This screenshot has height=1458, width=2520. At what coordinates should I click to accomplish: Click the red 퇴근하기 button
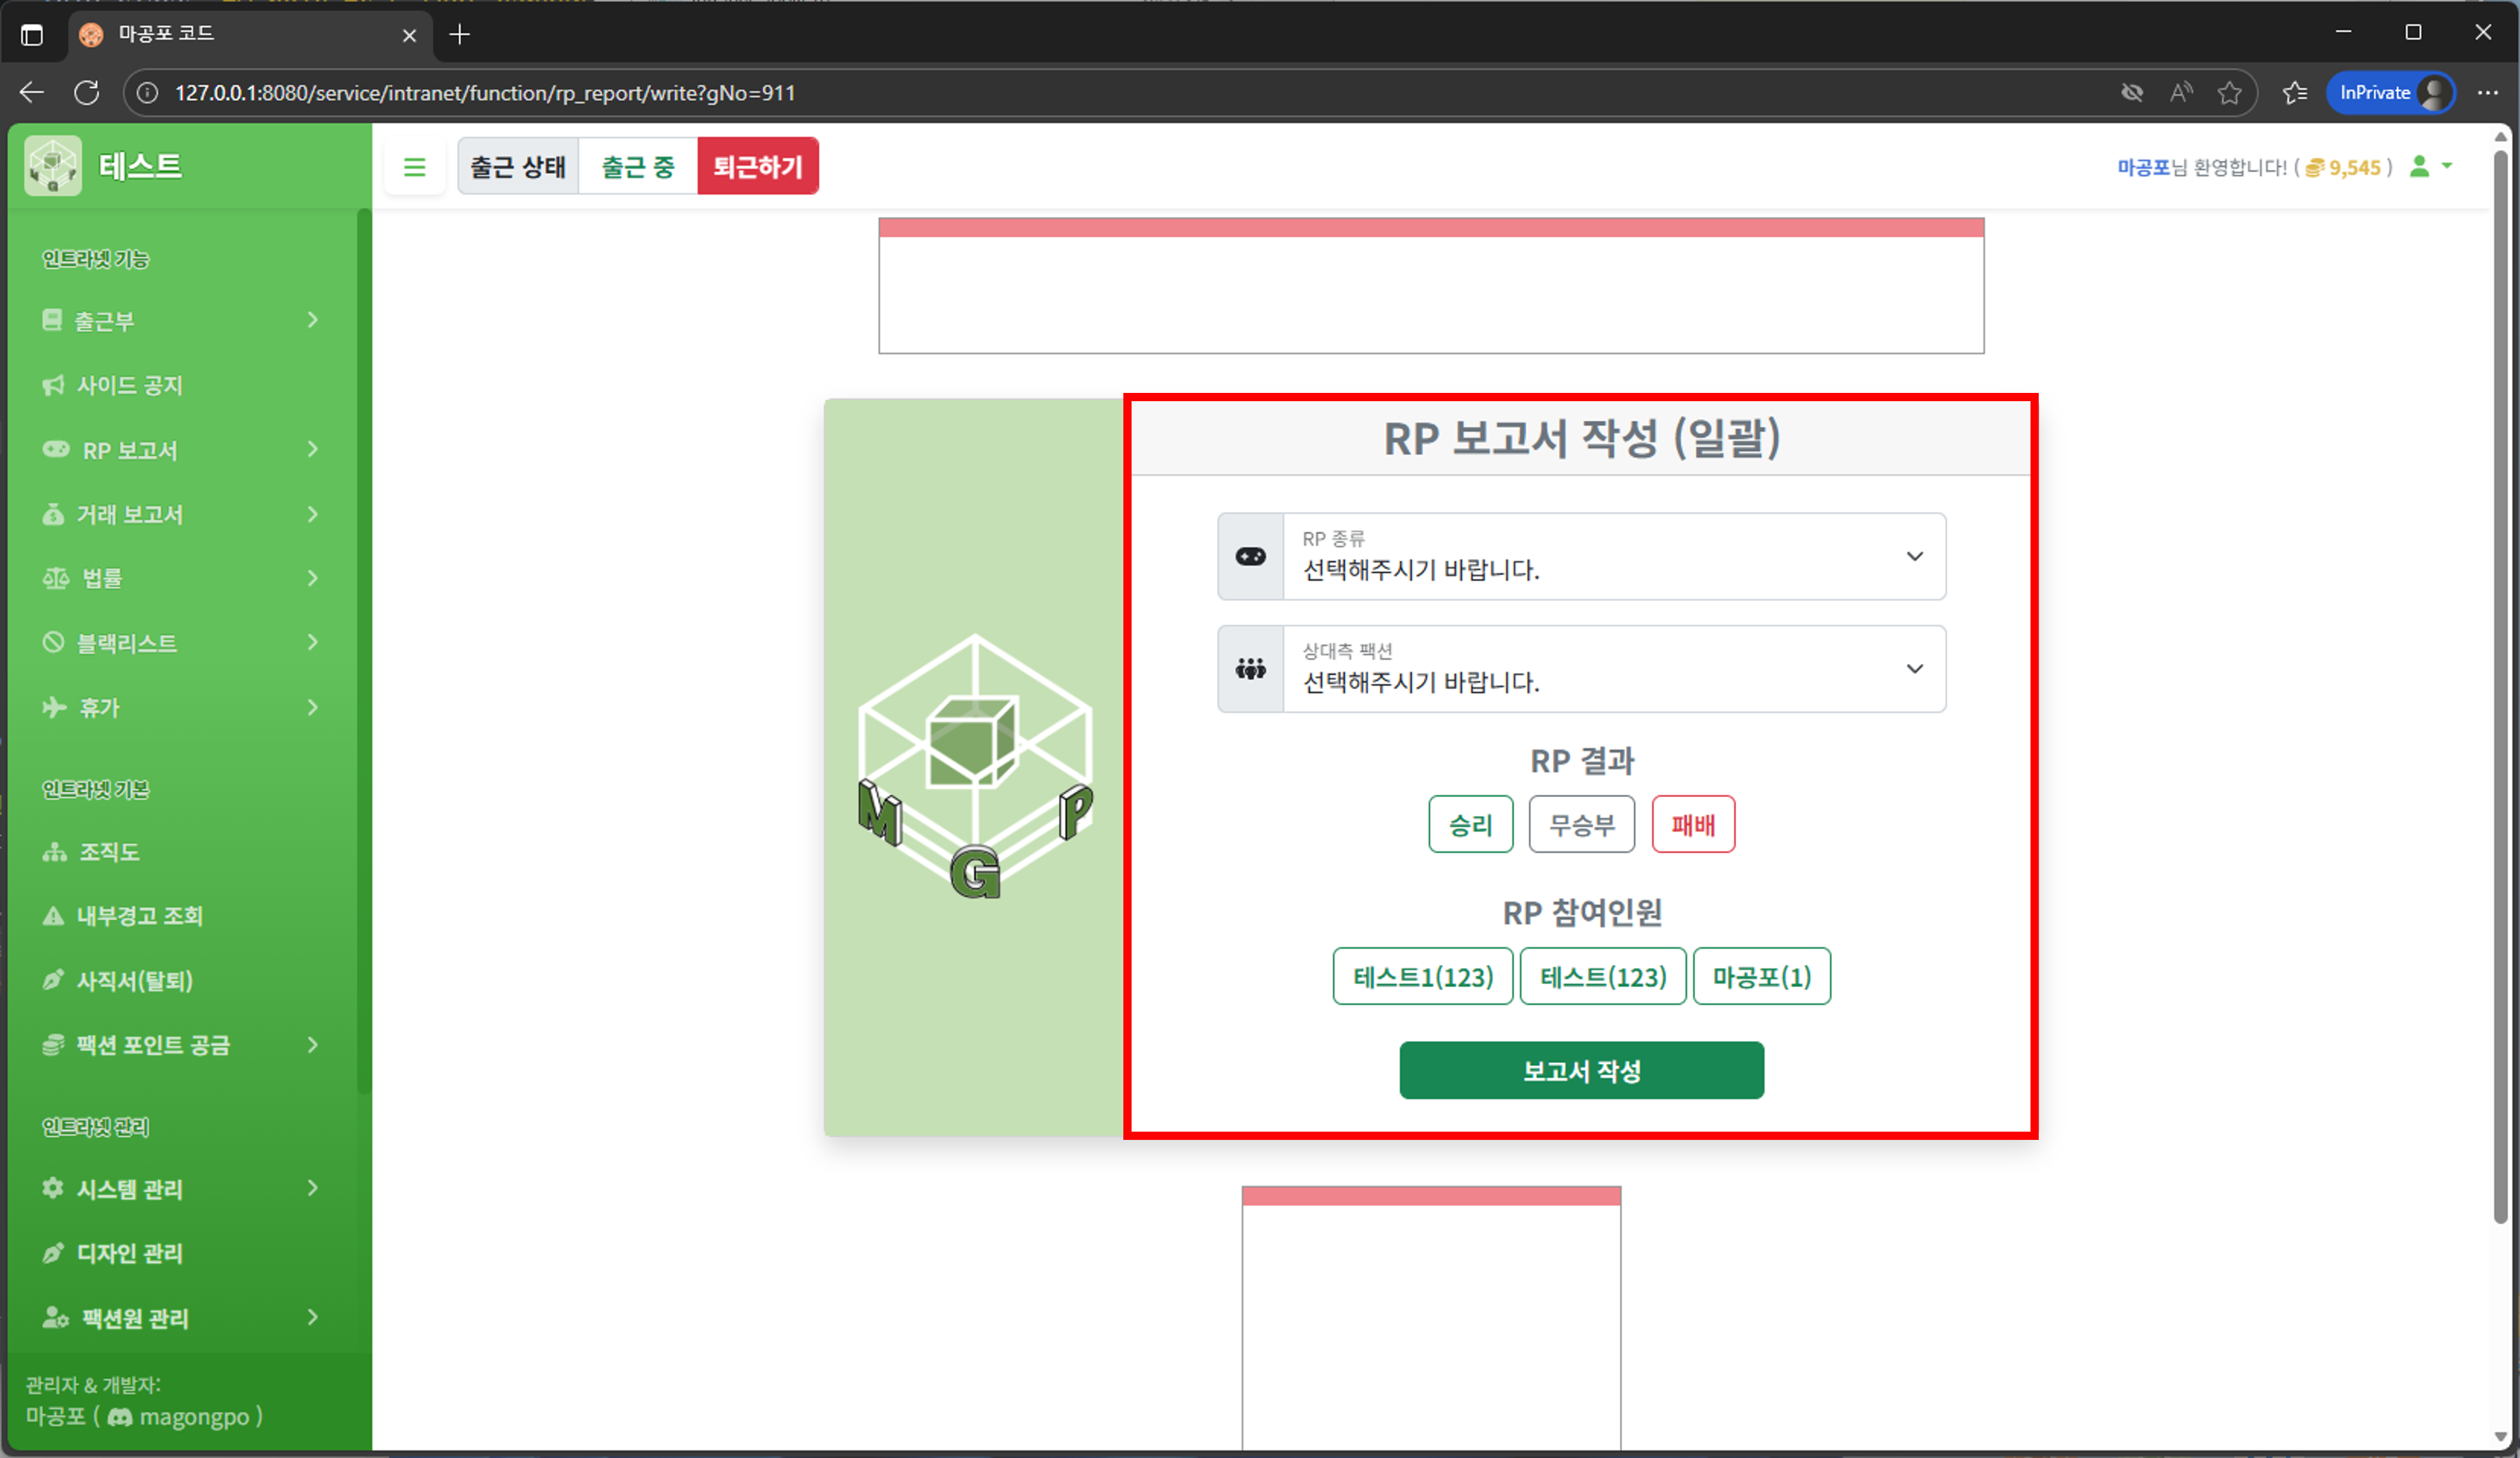[758, 166]
